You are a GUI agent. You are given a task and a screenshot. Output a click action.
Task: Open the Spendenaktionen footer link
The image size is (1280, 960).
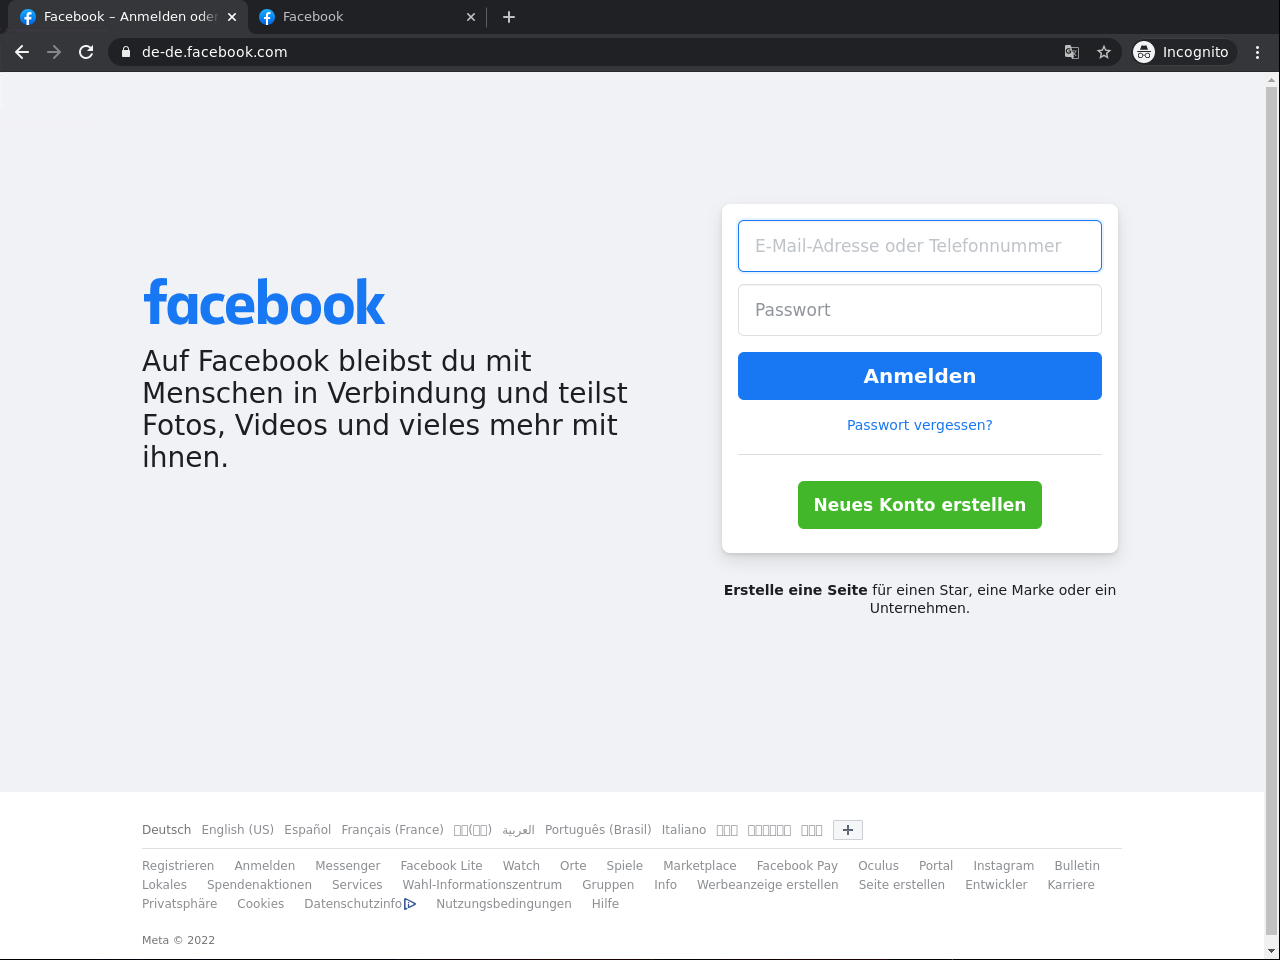coord(260,885)
